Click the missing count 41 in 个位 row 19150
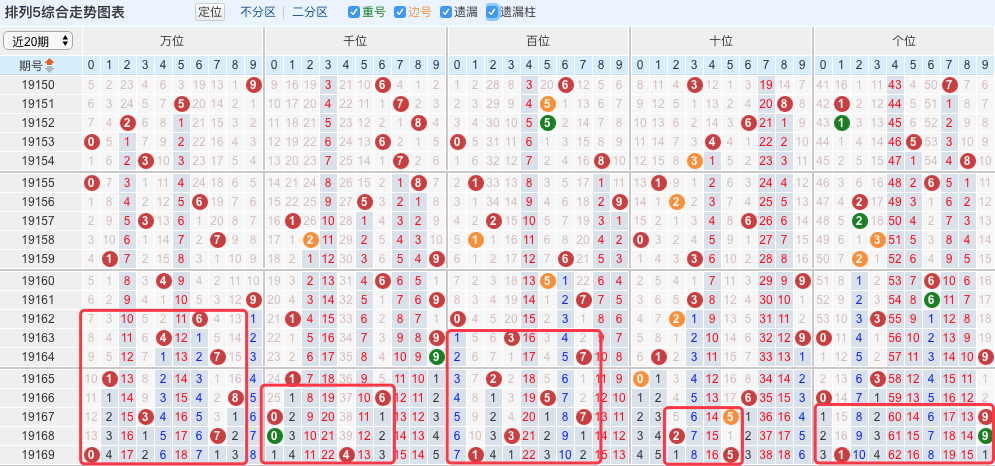 [823, 84]
